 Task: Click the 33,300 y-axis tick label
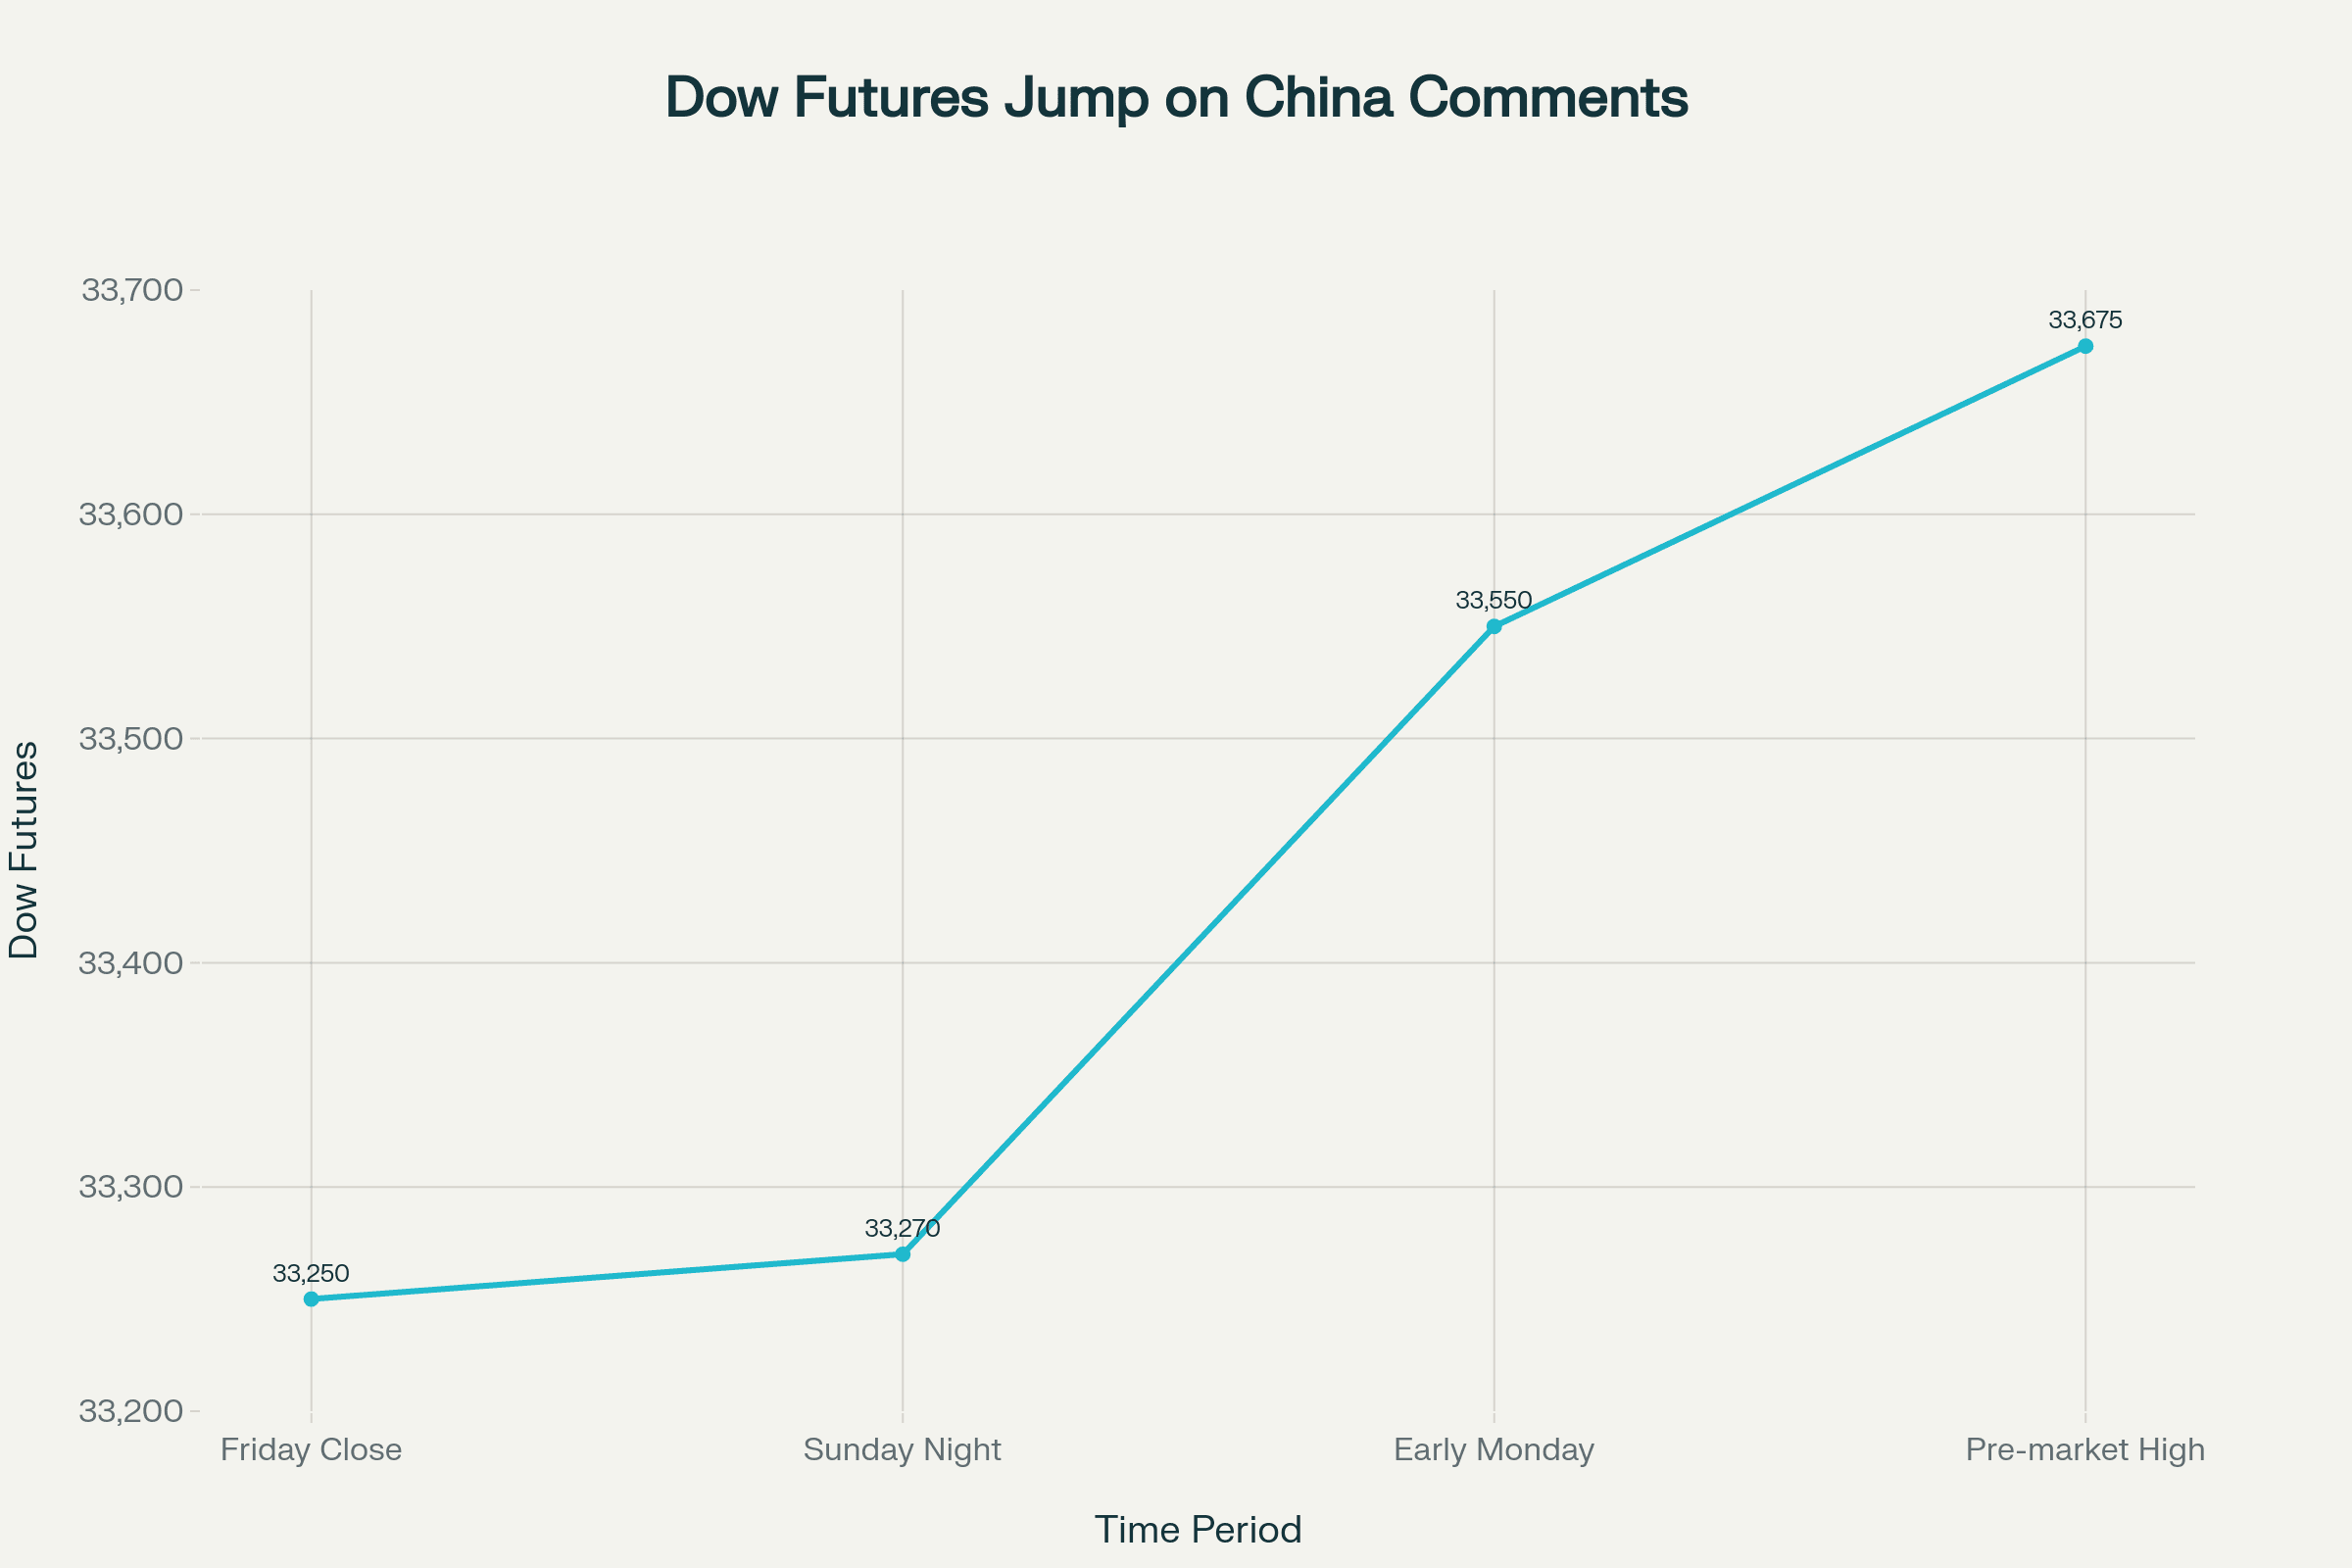132,1187
